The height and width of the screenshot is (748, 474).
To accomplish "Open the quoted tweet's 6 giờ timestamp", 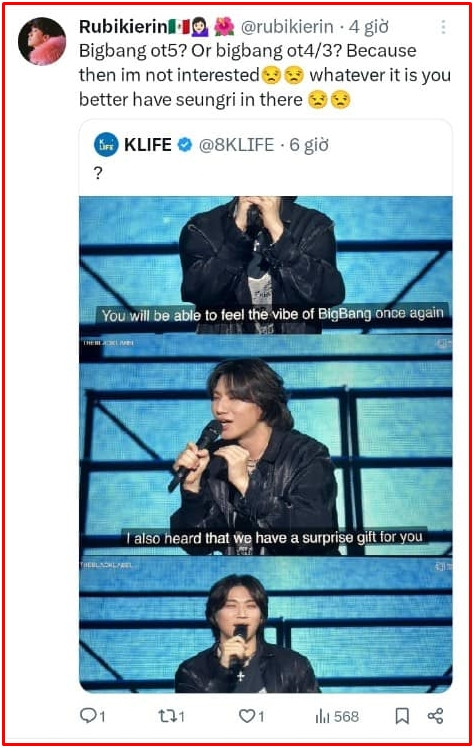I will [309, 145].
